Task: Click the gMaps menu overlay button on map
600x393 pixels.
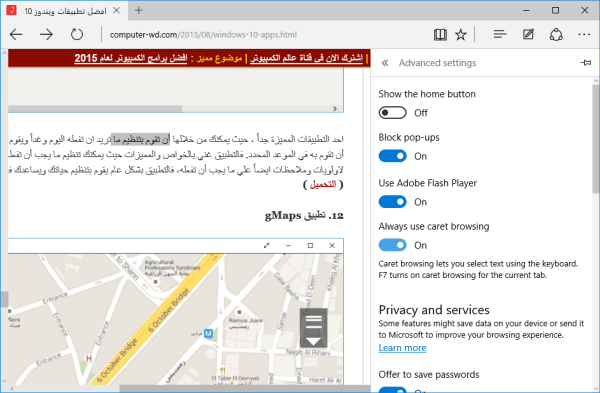Action: (x=313, y=328)
